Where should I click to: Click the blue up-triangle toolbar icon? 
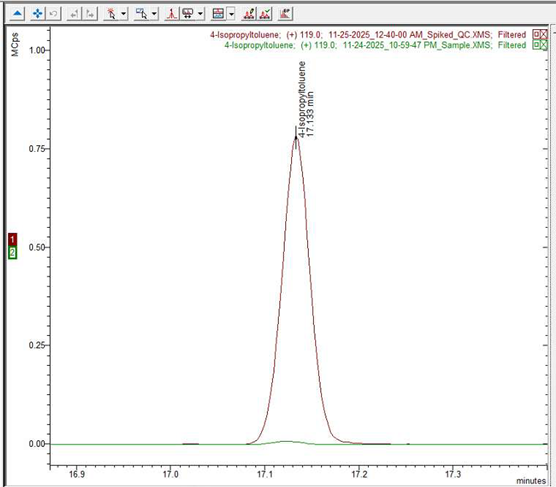(x=17, y=14)
